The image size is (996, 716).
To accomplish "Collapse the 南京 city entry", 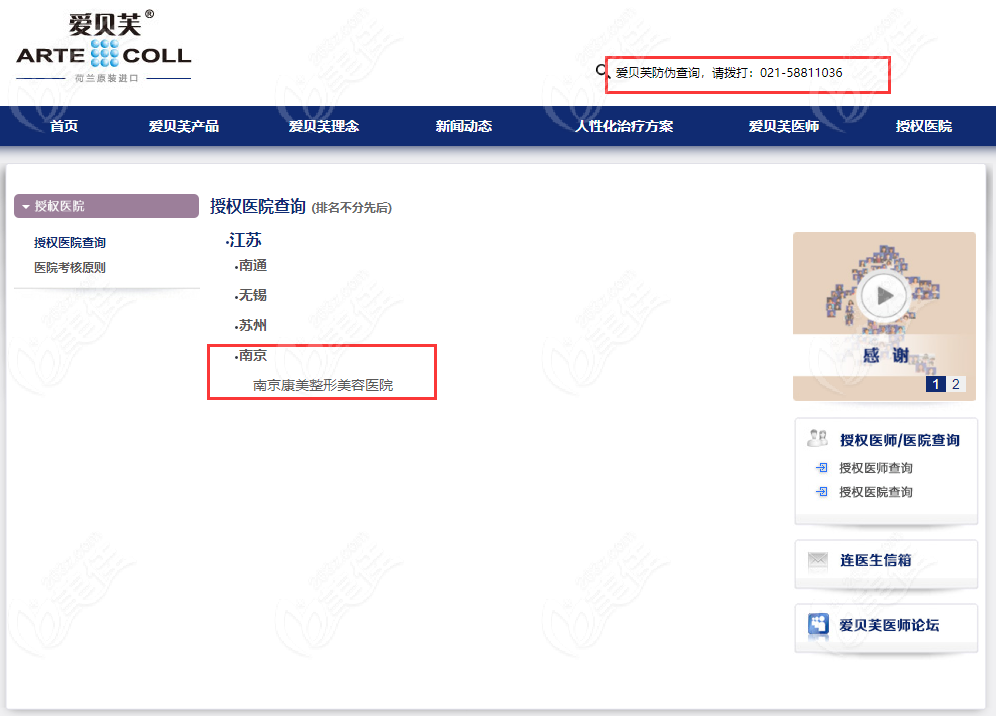I will click(251, 355).
